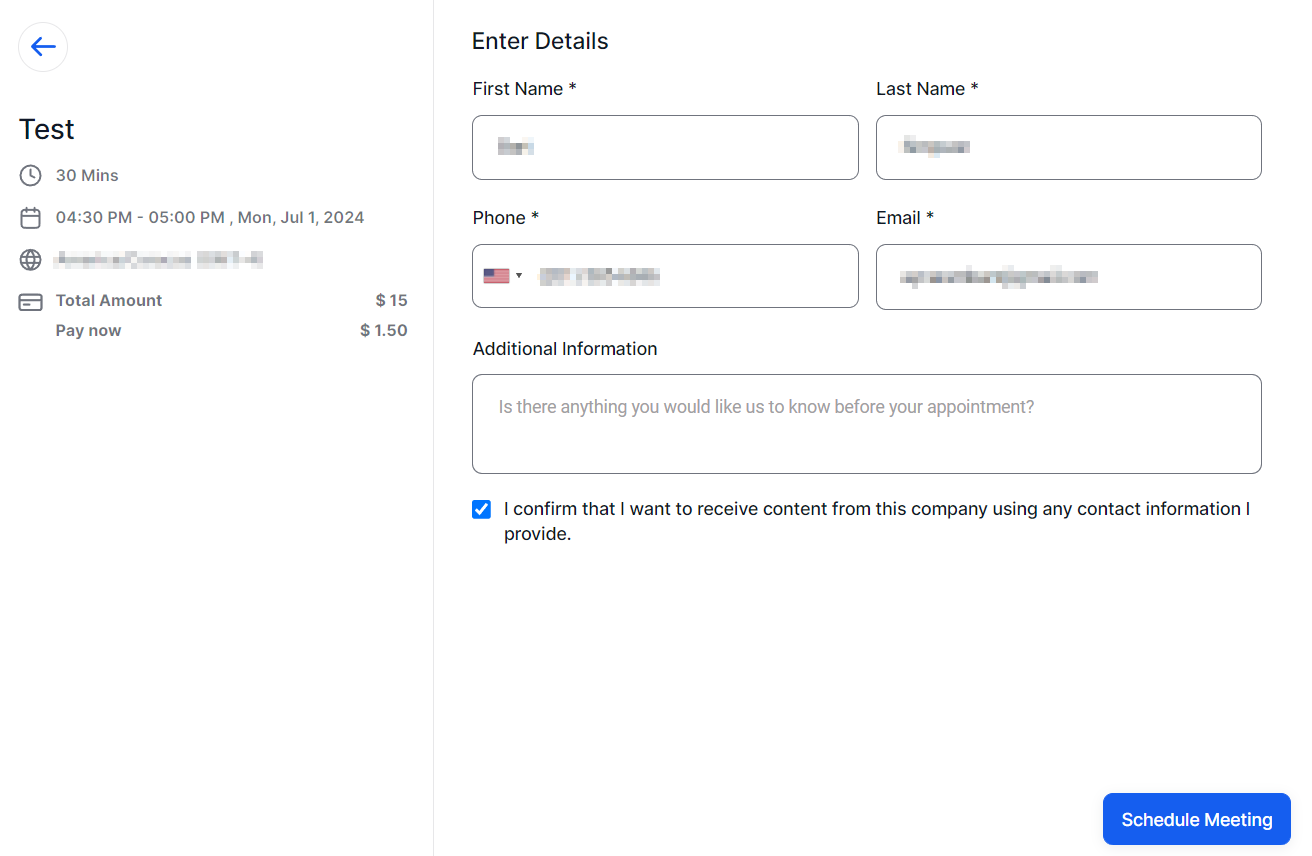Click the '$ 15' total value
Screen dimensions: 1312x856
(x=392, y=301)
